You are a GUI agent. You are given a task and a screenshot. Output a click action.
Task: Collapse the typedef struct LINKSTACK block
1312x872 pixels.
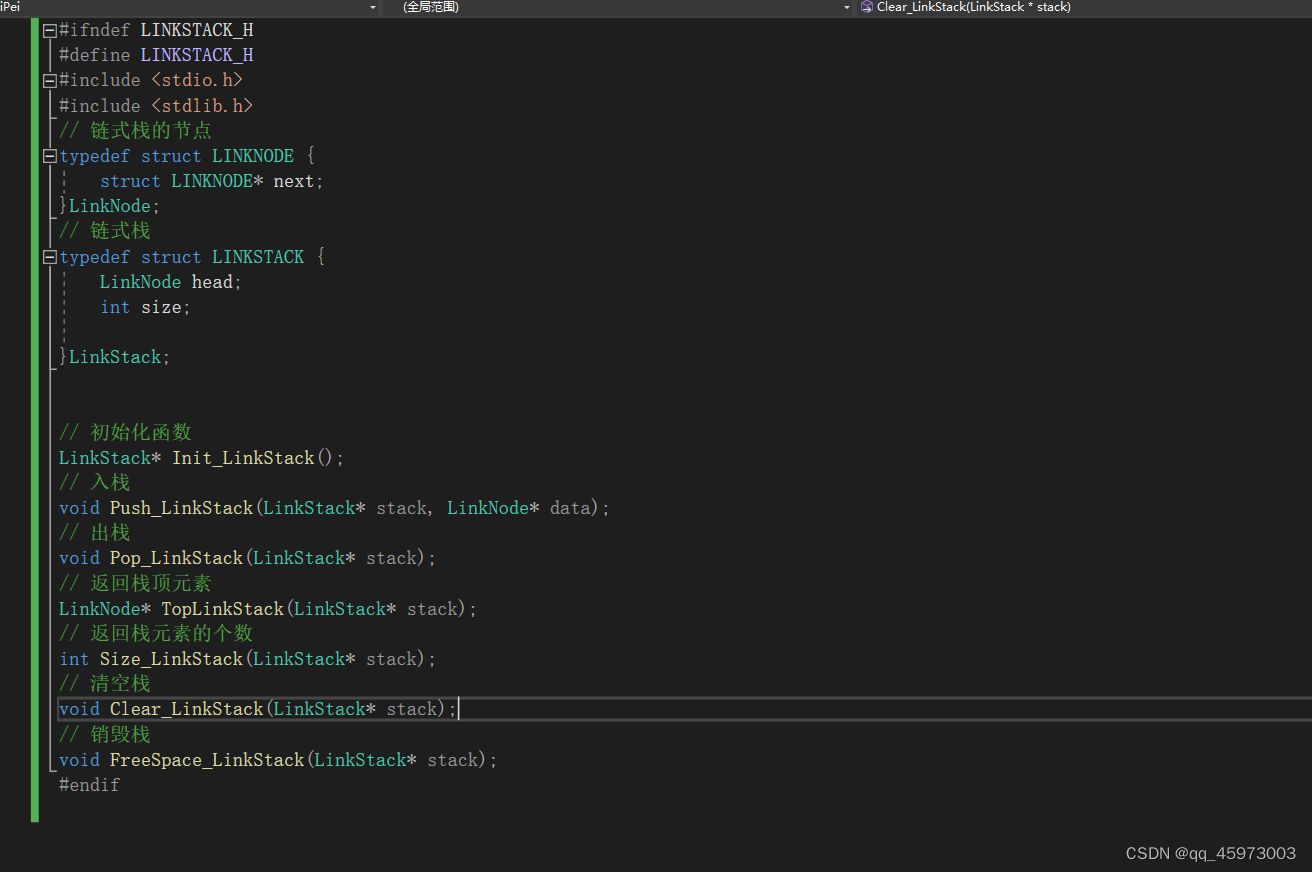[50, 258]
